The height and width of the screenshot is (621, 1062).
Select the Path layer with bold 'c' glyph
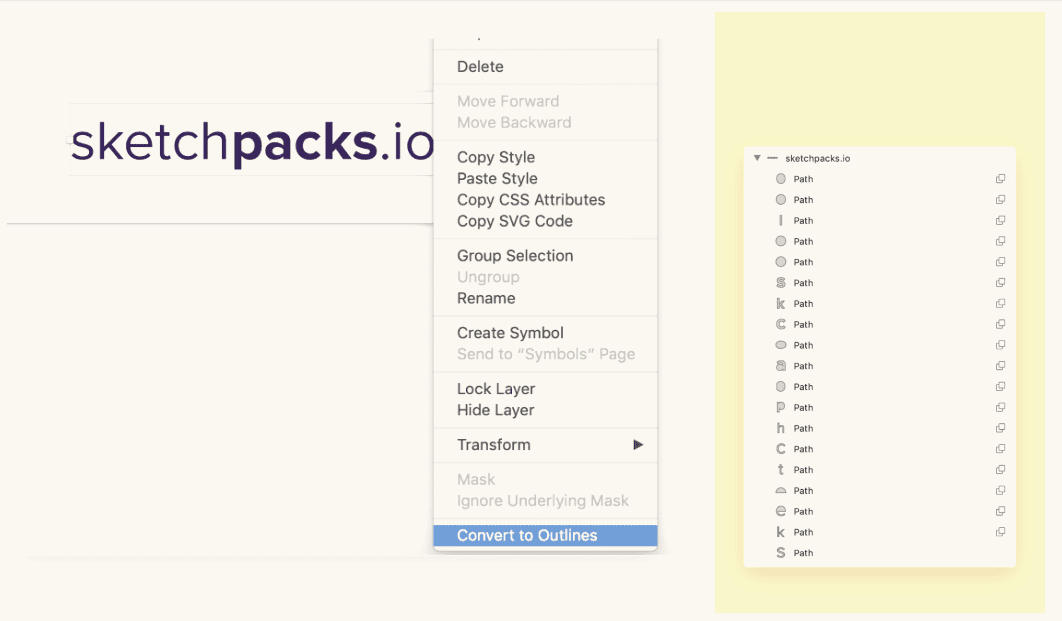click(x=879, y=324)
